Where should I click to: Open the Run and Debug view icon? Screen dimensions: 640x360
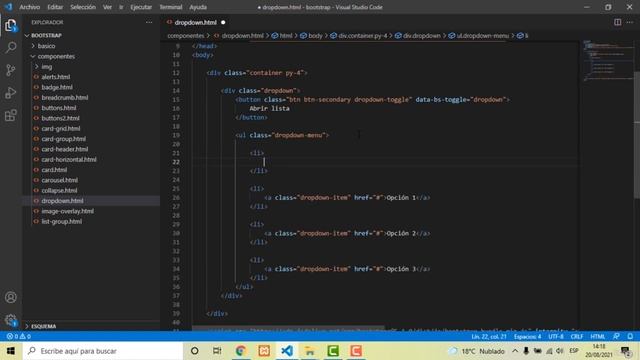click(x=11, y=93)
